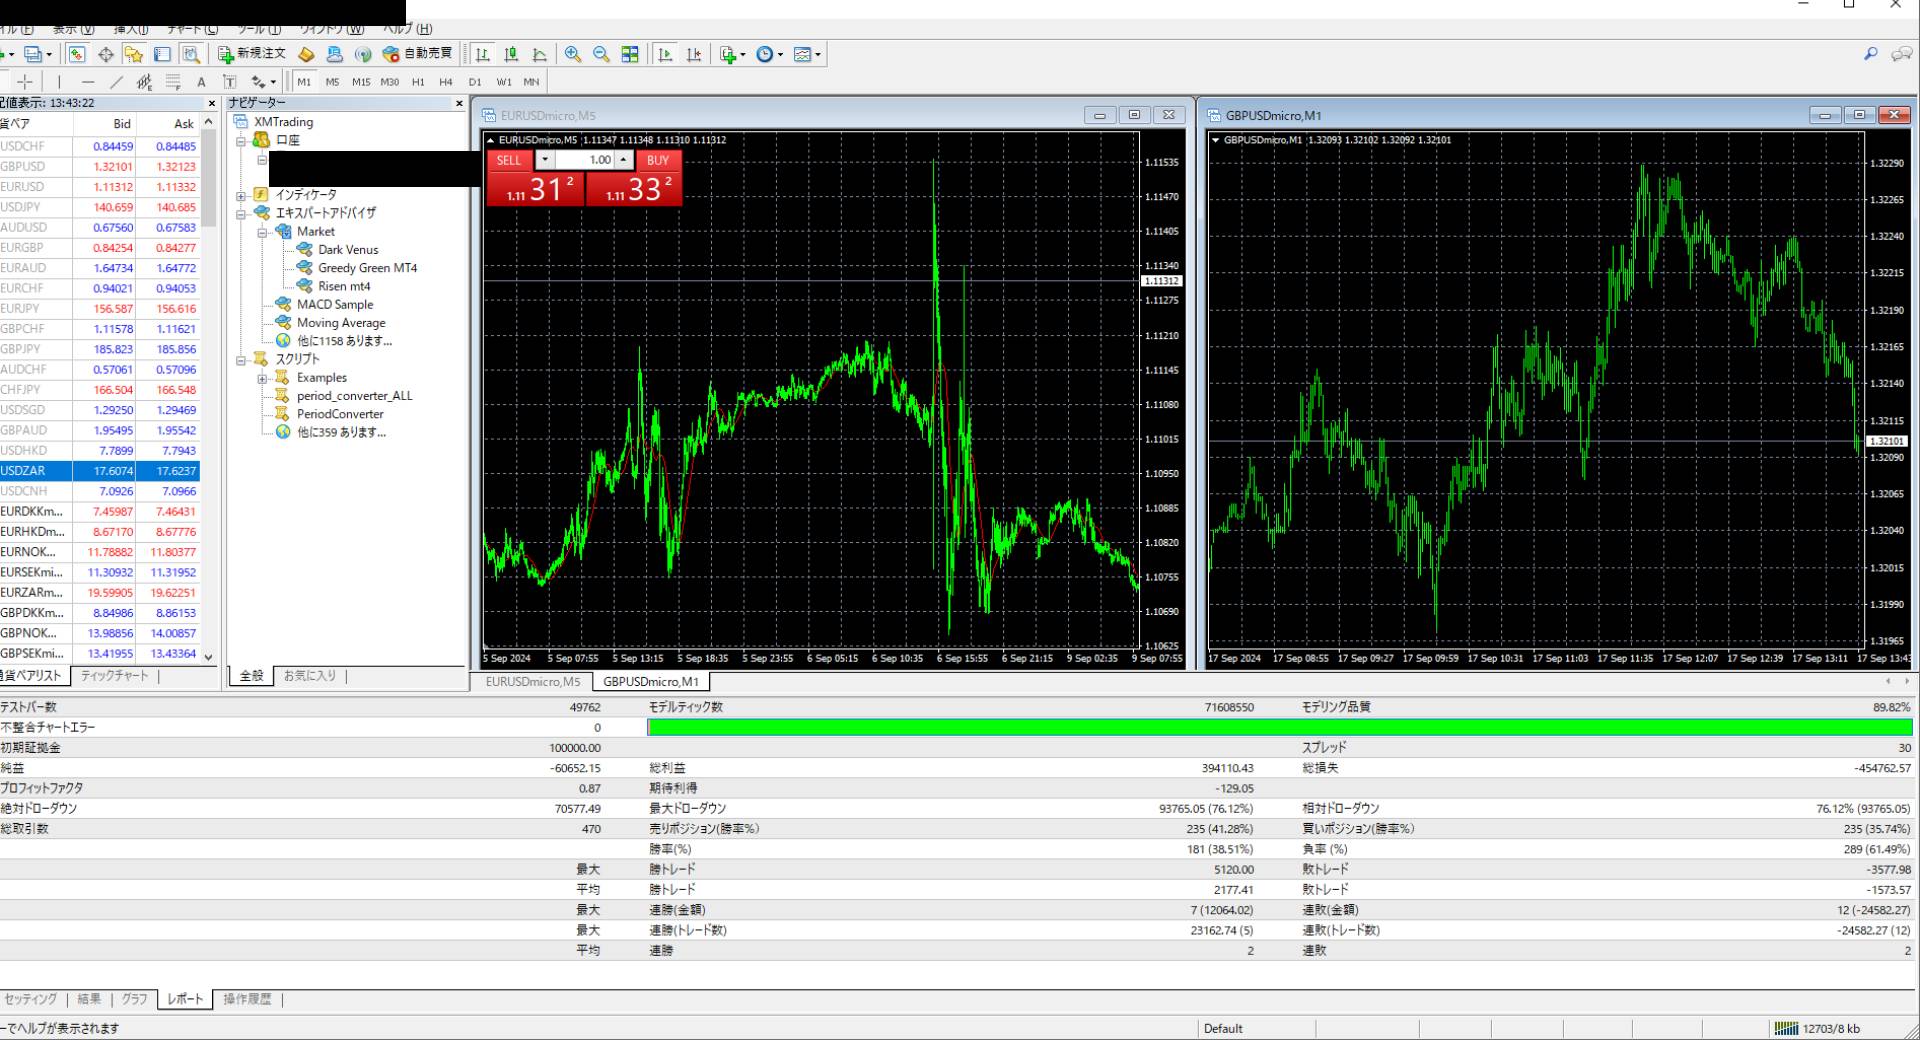Toggle the Navigator panel star-folder icon
This screenshot has height=1040, width=1920.
(x=133, y=54)
